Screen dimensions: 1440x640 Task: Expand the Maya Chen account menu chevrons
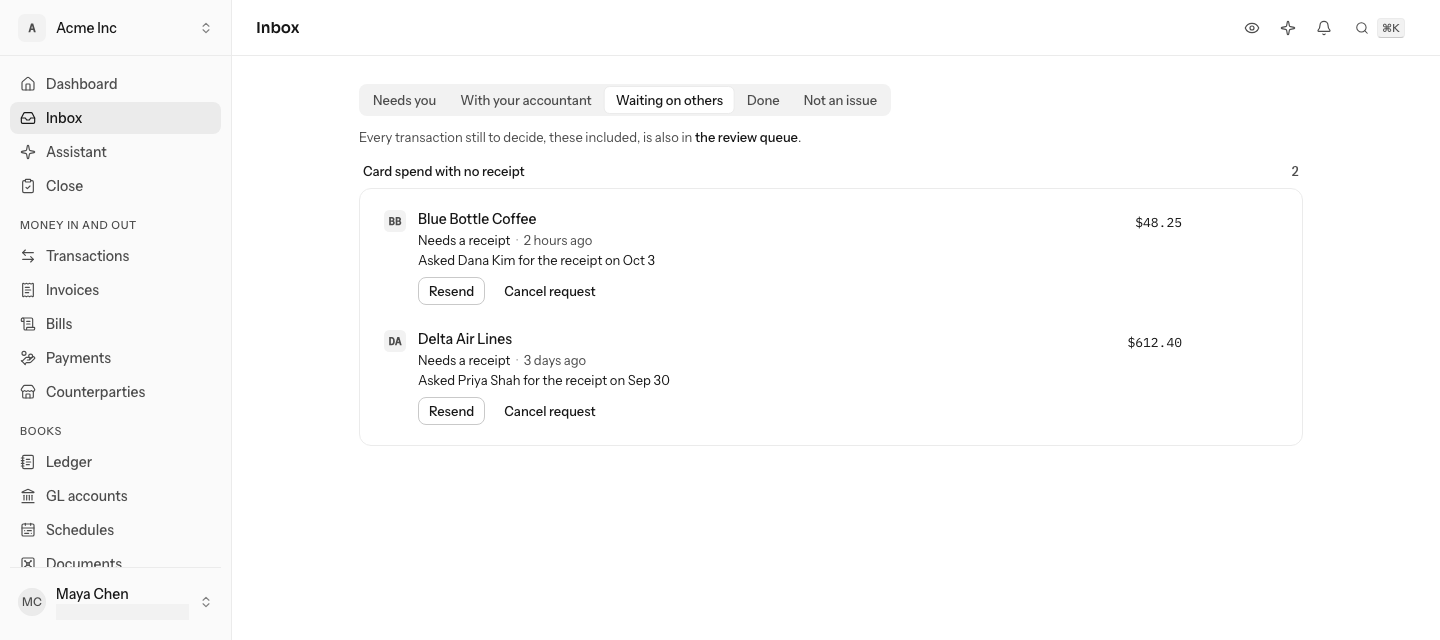coord(206,602)
